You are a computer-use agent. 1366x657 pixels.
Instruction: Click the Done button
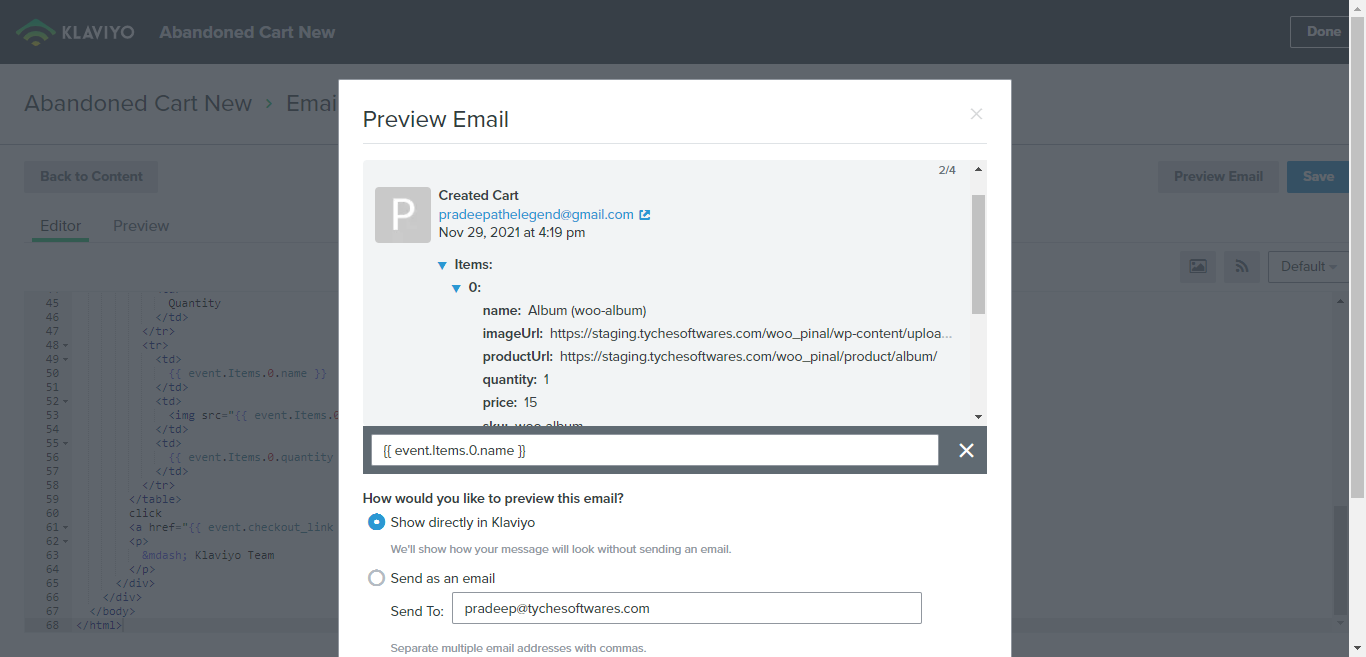click(x=1323, y=32)
